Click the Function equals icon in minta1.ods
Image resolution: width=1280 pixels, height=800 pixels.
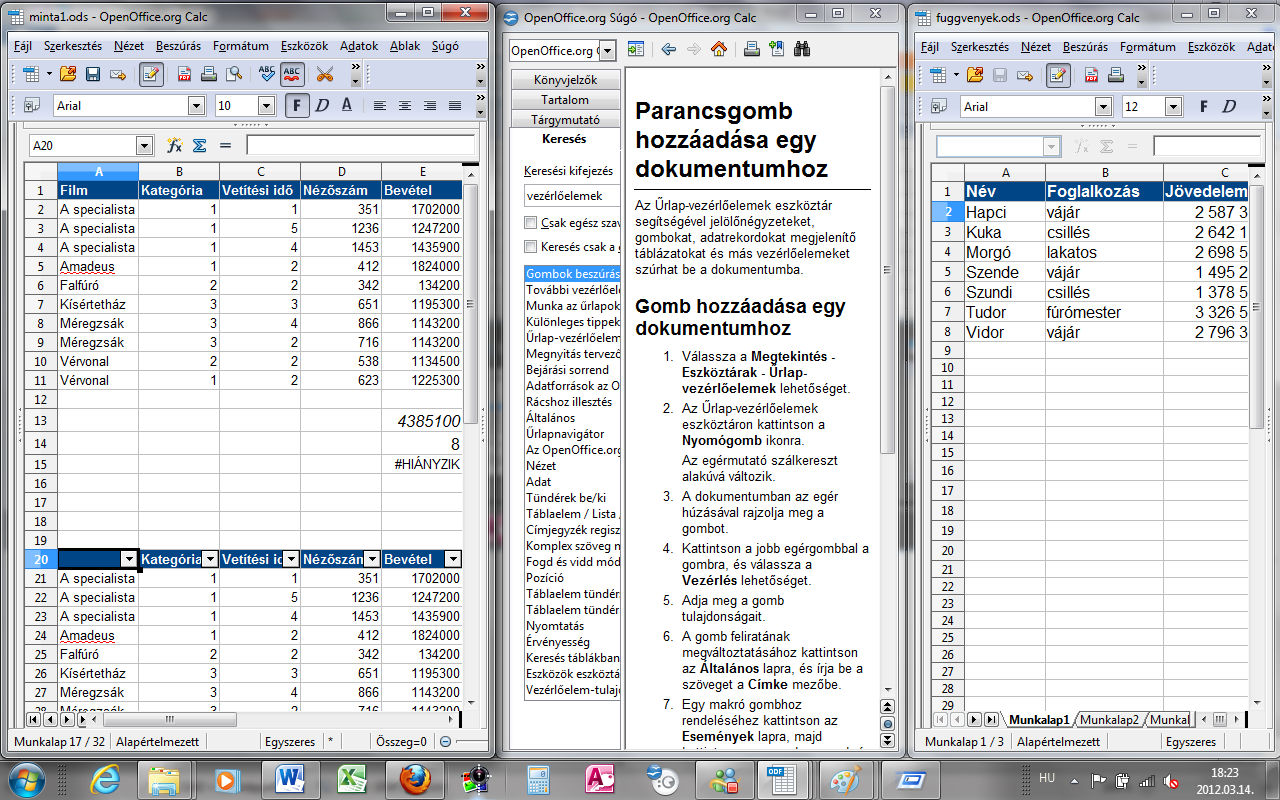pyautogui.click(x=224, y=146)
